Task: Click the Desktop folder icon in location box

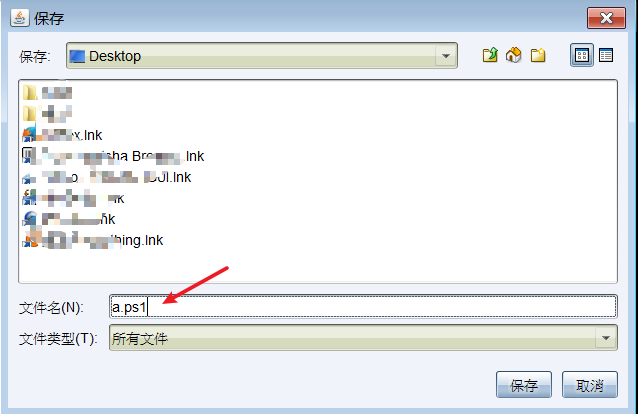Action: pos(77,56)
